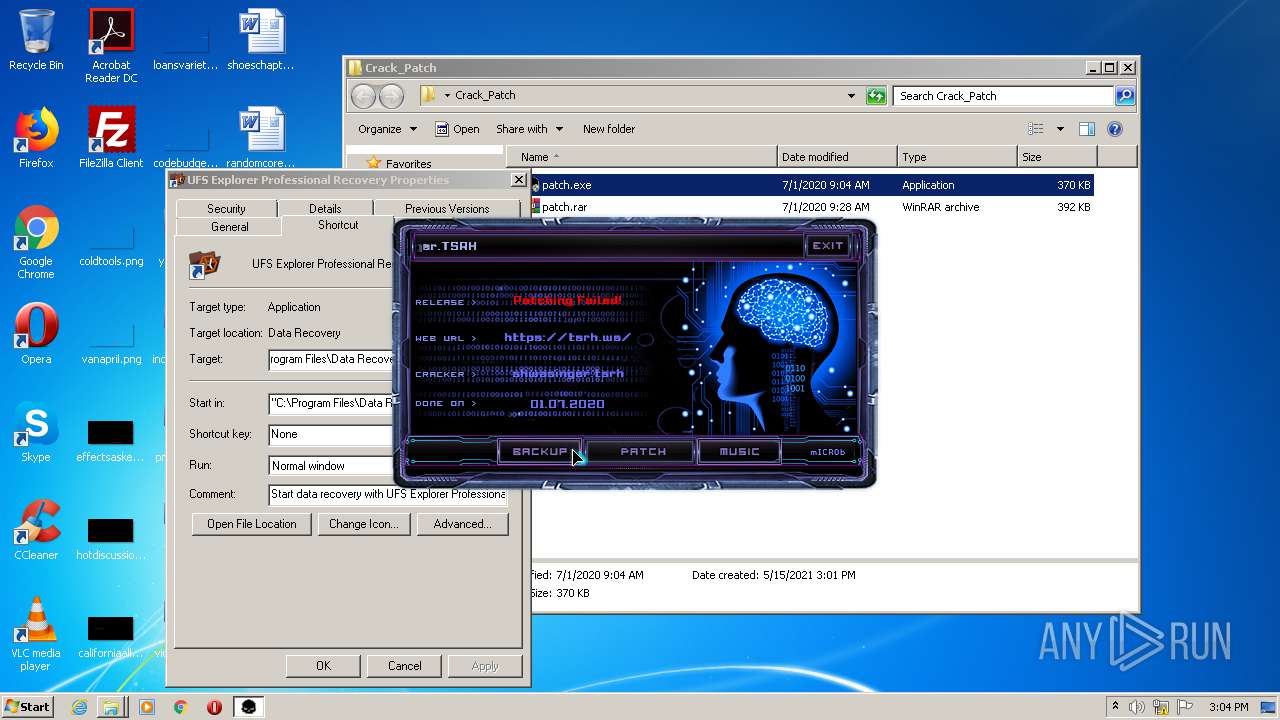The width and height of the screenshot is (1280, 720).
Task: Open the Organize dropdown menu
Action: click(387, 129)
